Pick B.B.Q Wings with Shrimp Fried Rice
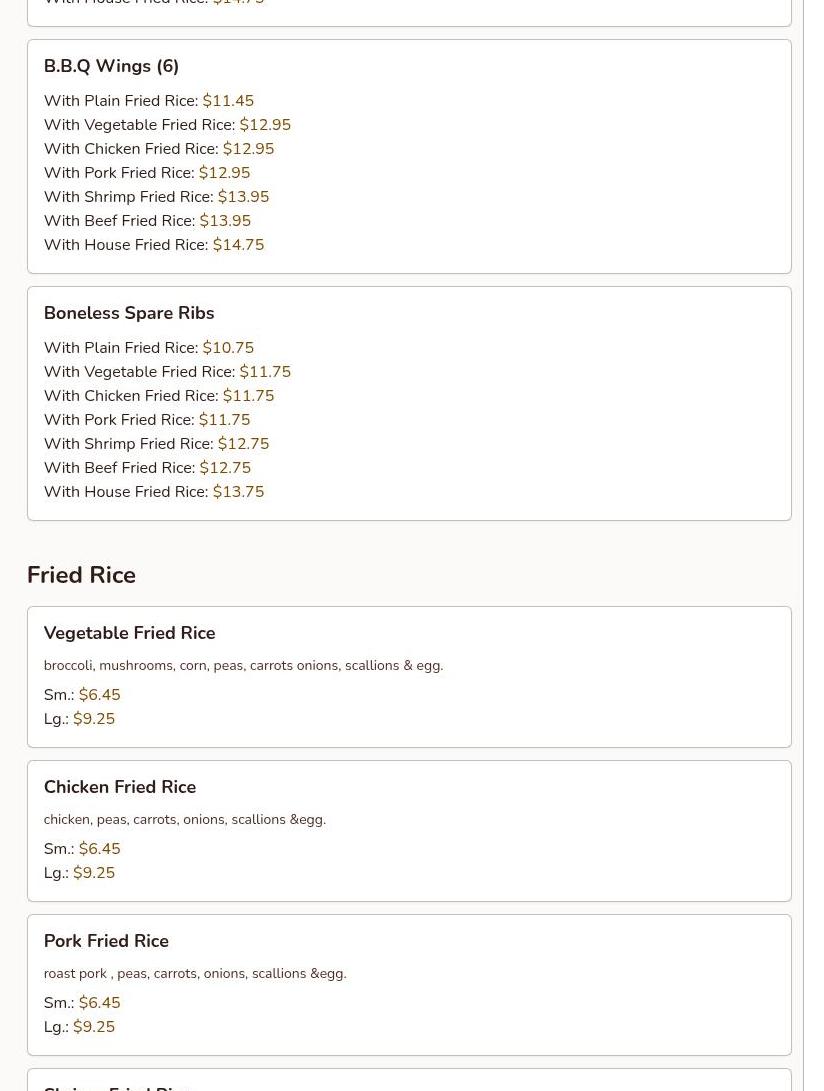 pos(156,197)
